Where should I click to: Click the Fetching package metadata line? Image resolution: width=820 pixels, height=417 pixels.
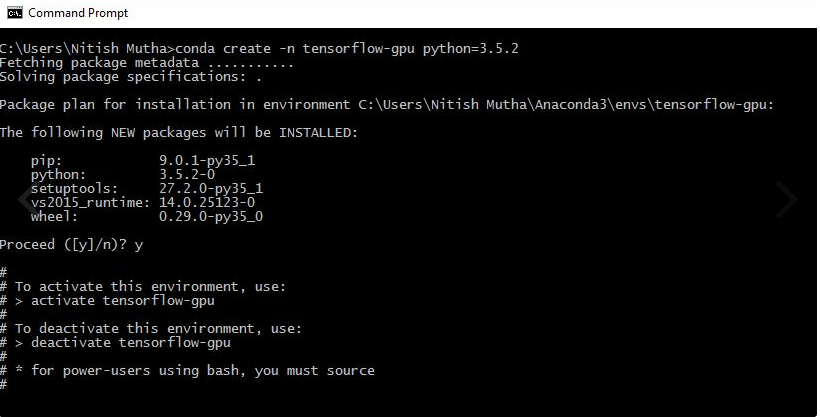146,63
